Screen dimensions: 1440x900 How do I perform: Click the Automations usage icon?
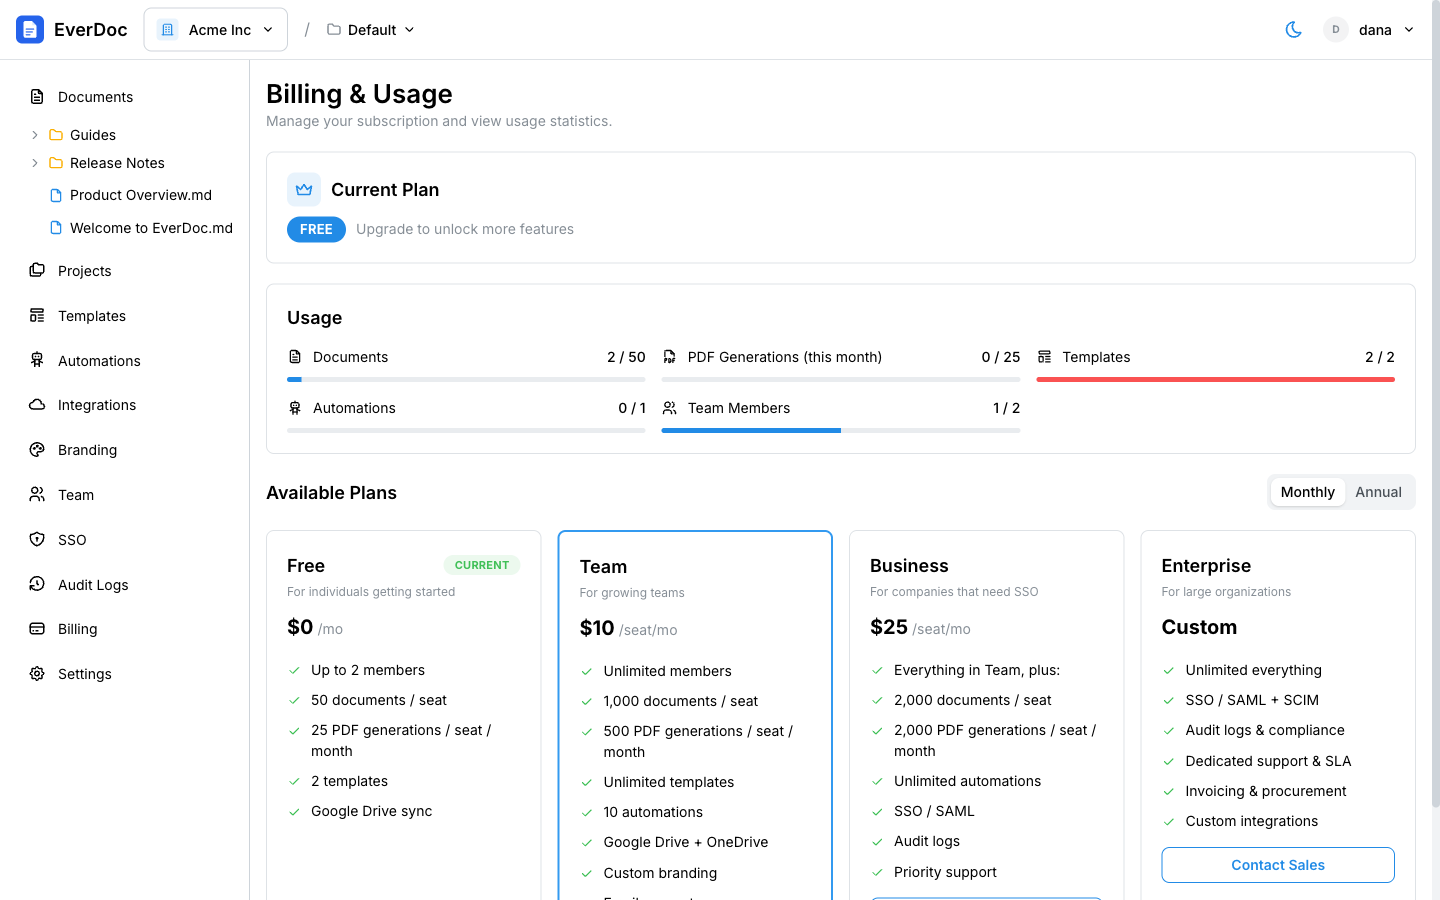295,408
